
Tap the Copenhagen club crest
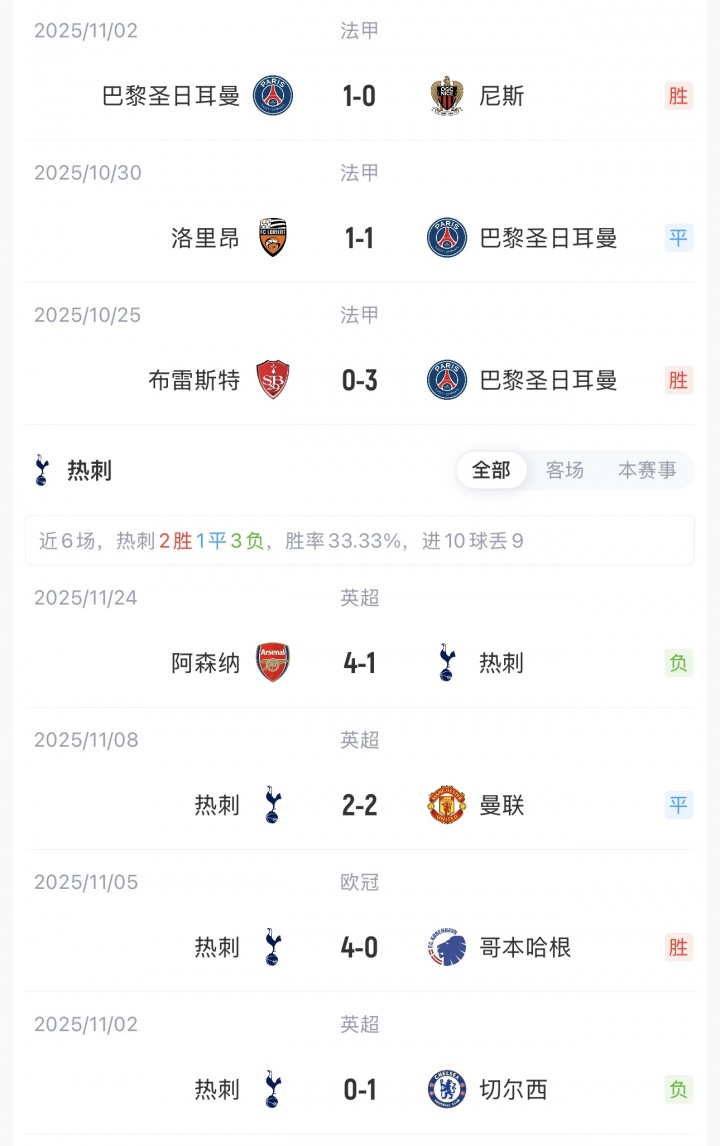(447, 947)
